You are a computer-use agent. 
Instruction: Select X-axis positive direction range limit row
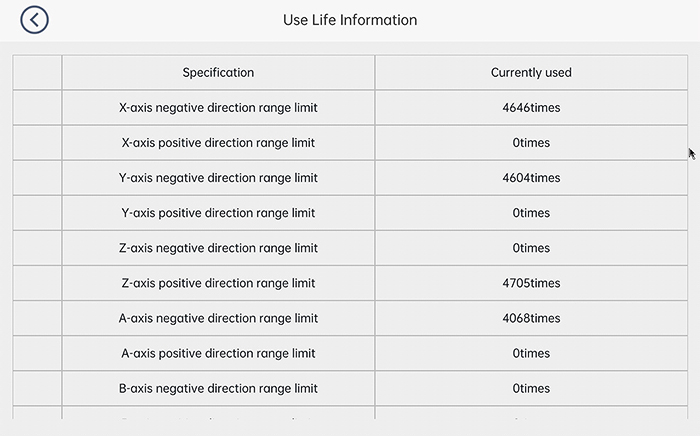coord(218,143)
